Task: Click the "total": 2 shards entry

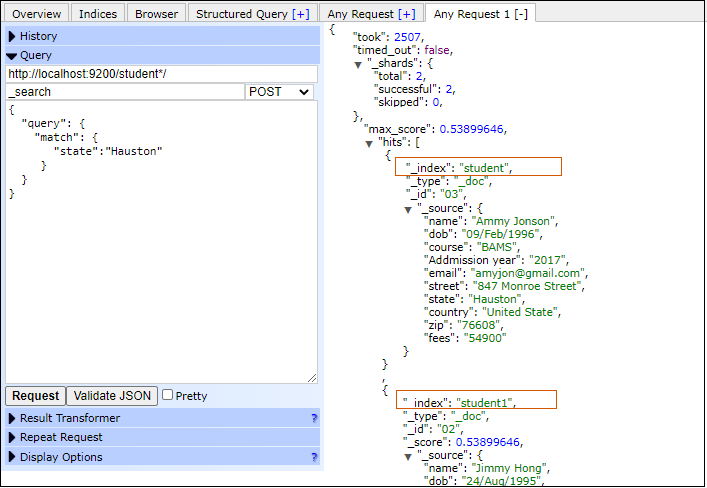Action: click(399, 76)
